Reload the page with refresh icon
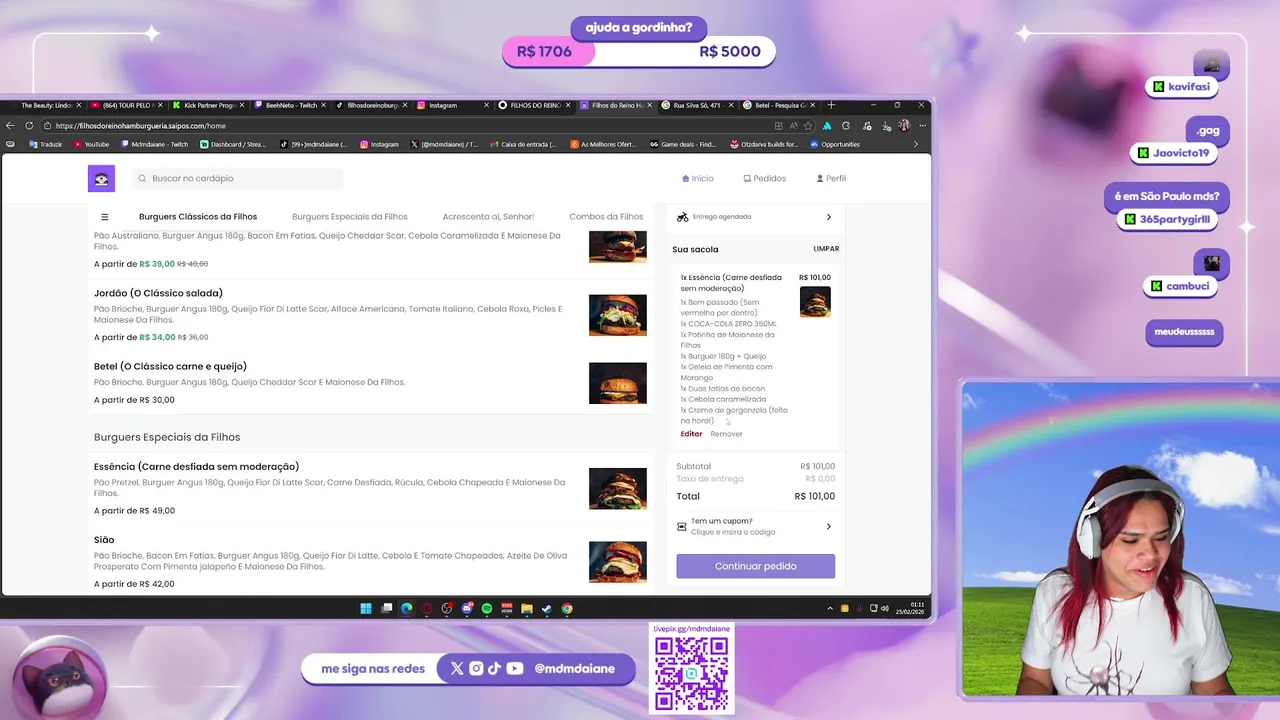The height and width of the screenshot is (720, 1280). 29,126
